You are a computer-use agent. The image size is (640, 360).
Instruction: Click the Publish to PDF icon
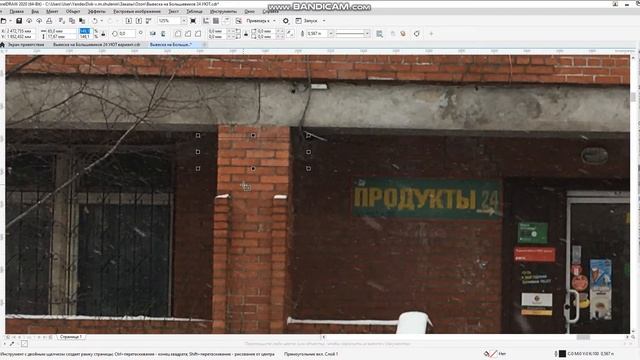[149, 20]
